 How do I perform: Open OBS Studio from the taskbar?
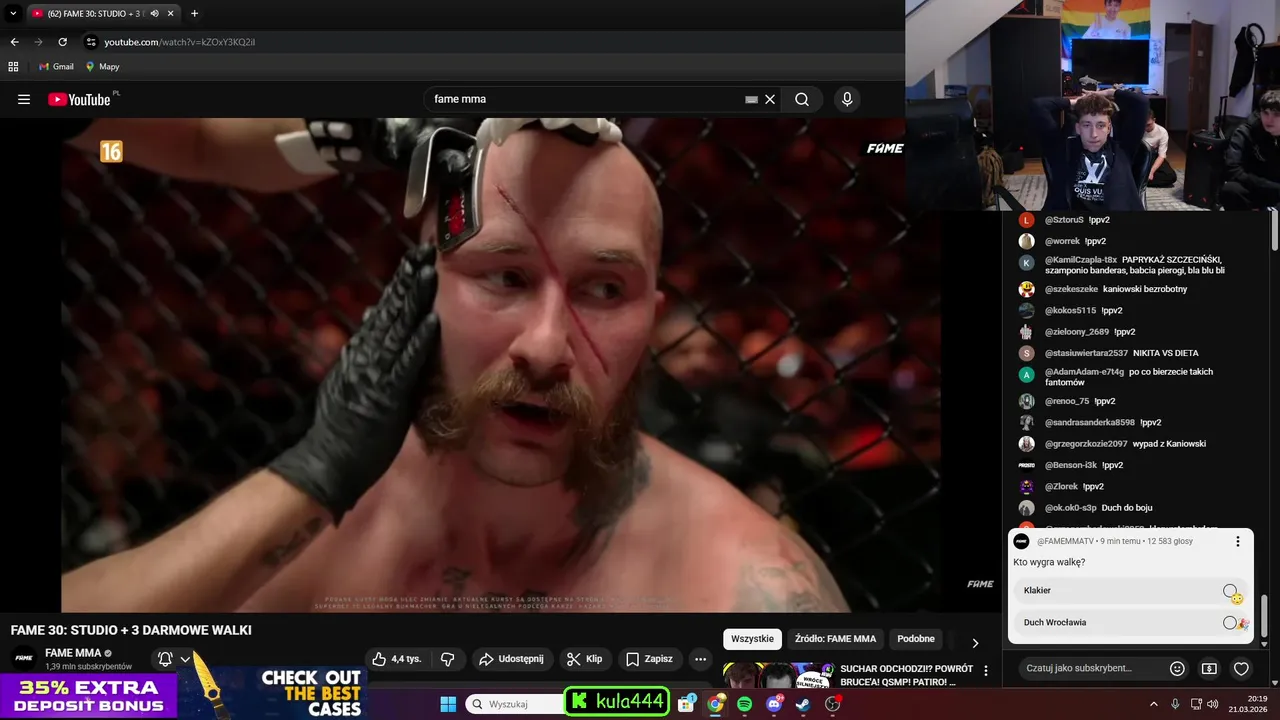pos(833,704)
